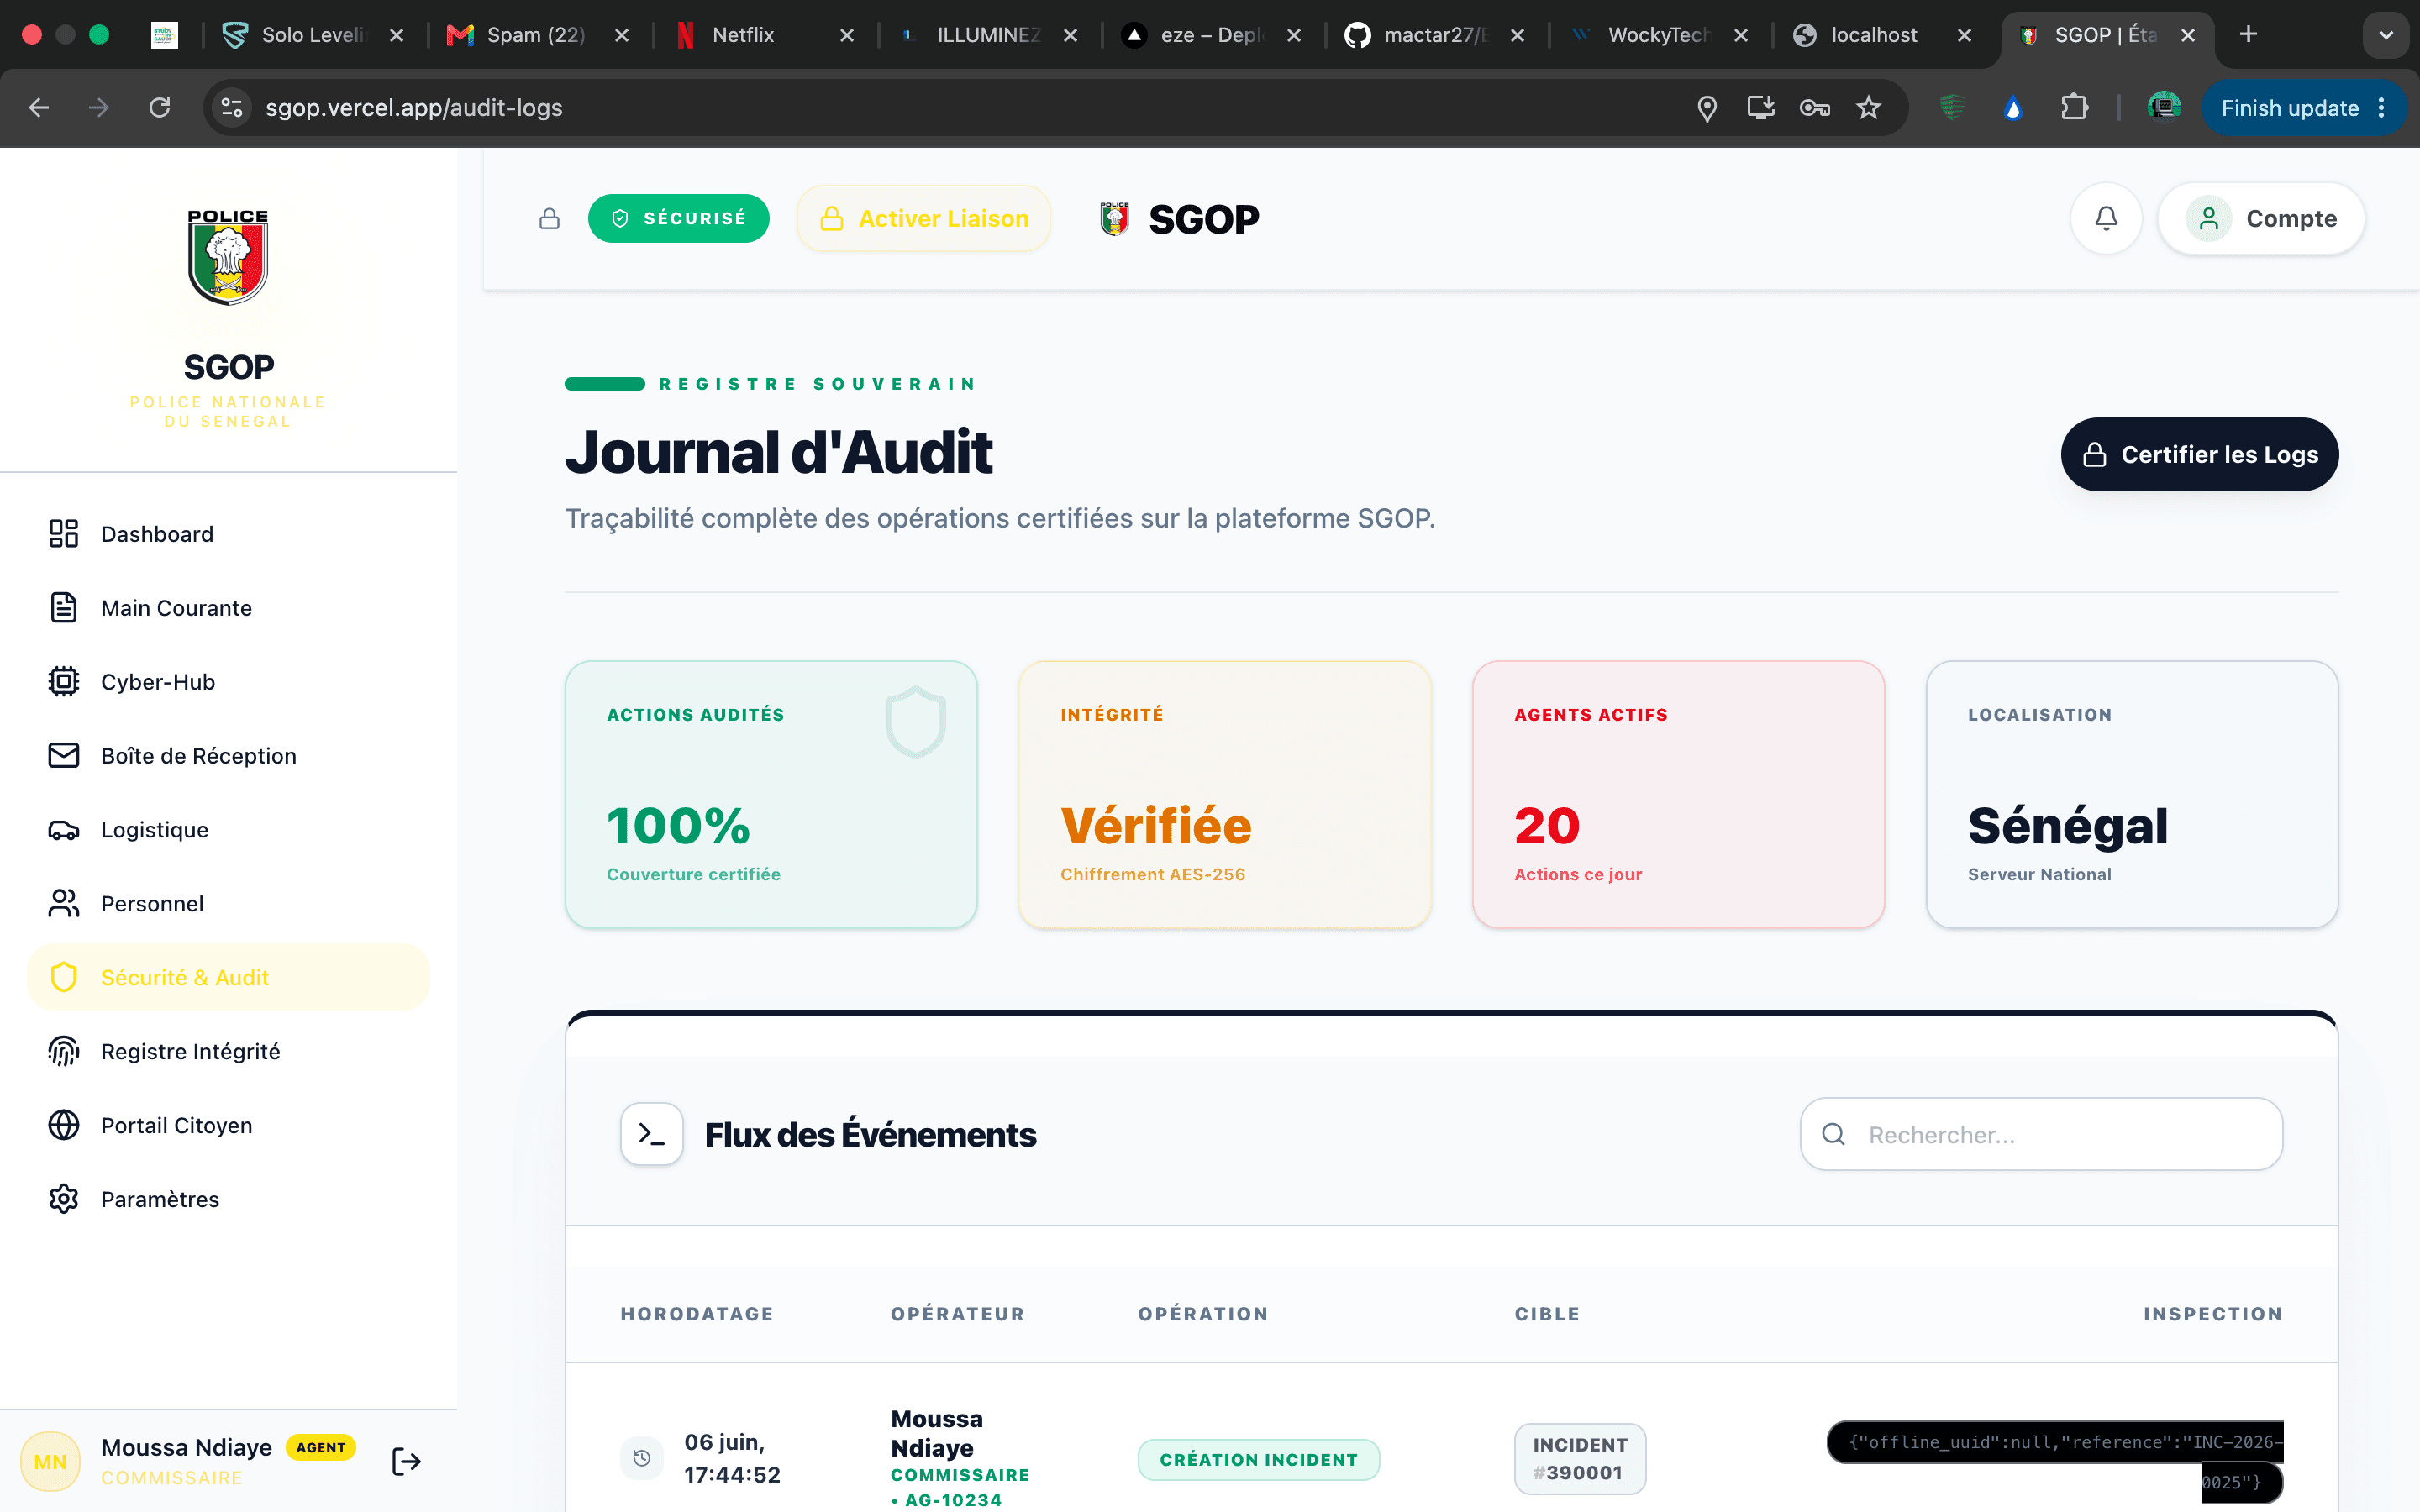Screen dimensions: 2420x1512
Task: Click the Rechercher search field
Action: pyautogui.click(x=2041, y=1134)
